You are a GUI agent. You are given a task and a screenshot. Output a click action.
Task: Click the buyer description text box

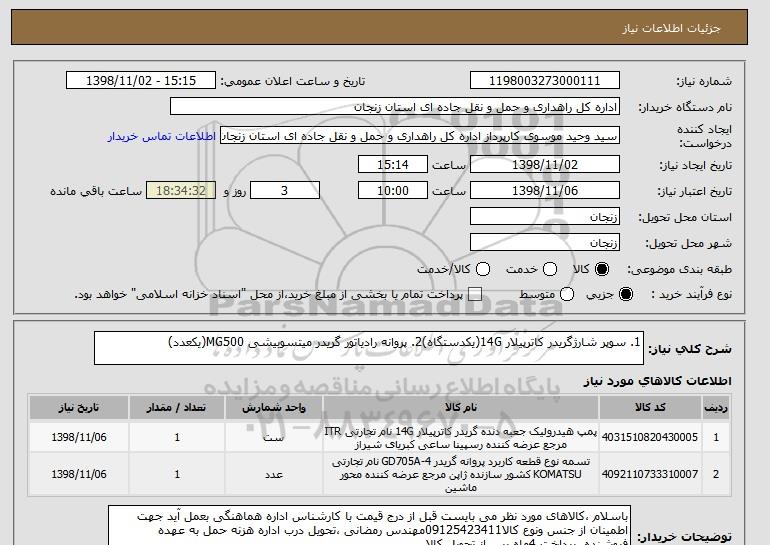(x=369, y=525)
